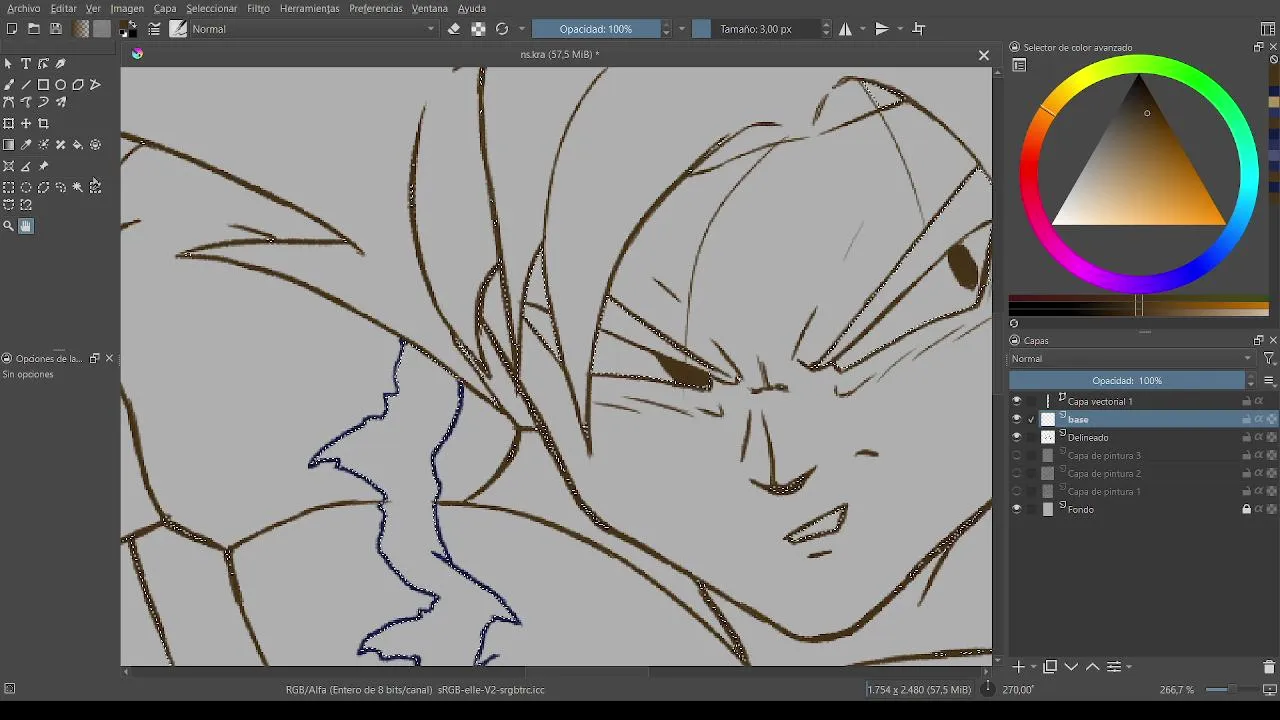Screen dimensions: 1280x720
Task: Select the Fill bucket tool
Action: 78,145
